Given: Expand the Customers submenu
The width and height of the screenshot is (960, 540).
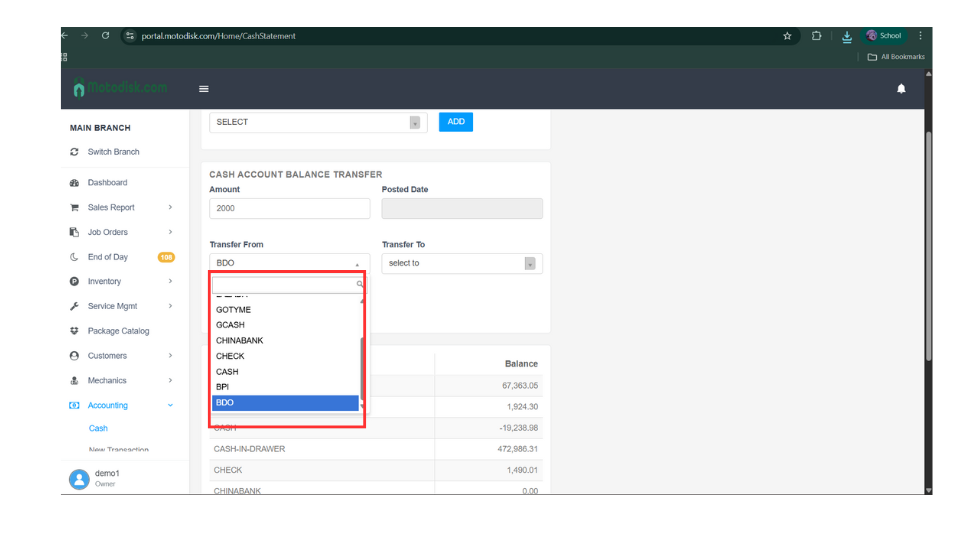Looking at the screenshot, I should tap(170, 356).
